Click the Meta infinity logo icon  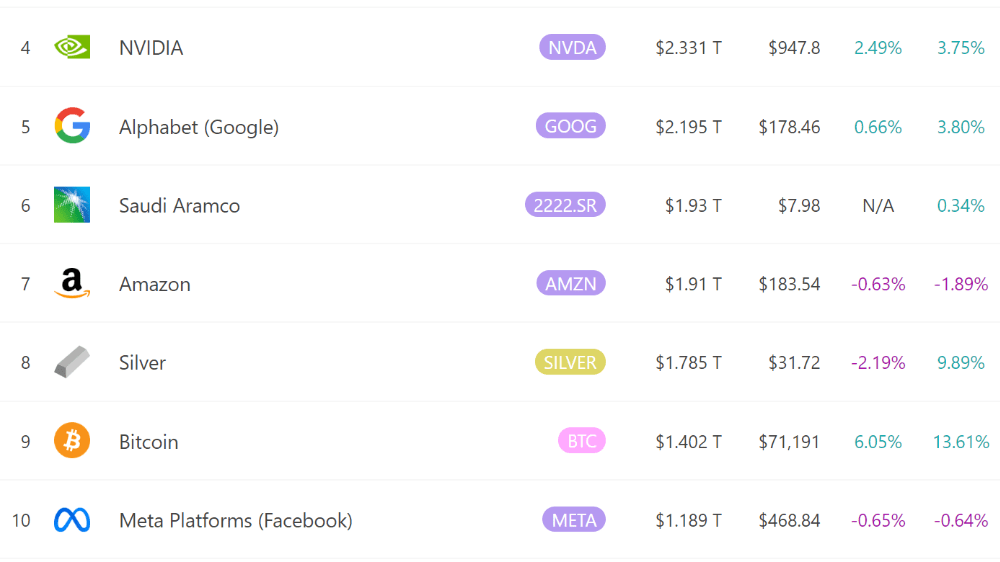click(72, 520)
